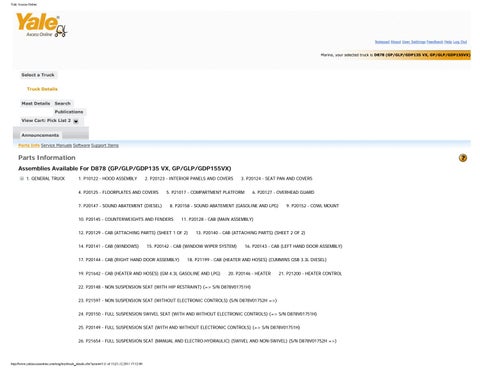This screenshot has width=480, height=371.
Task: Open View Cart: Pick List 2
Action: [46, 120]
